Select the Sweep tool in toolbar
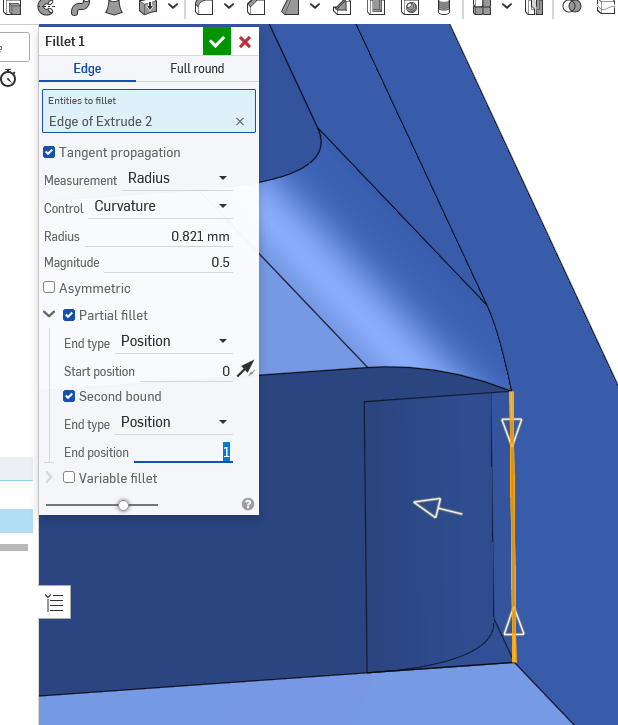618x725 pixels. (80, 7)
